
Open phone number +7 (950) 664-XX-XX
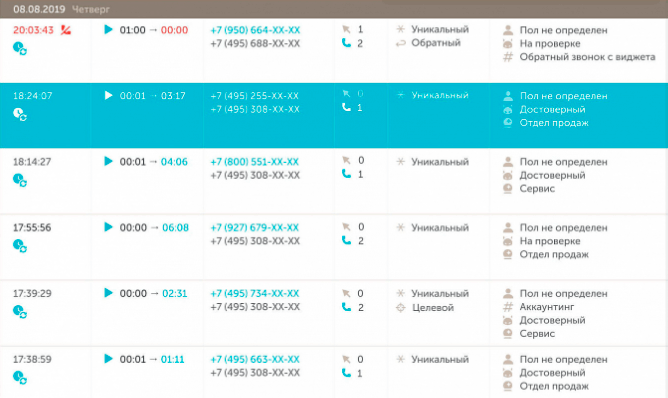point(255,30)
